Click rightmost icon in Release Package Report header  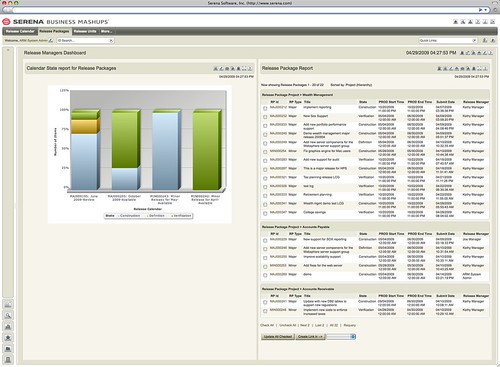pos(485,68)
